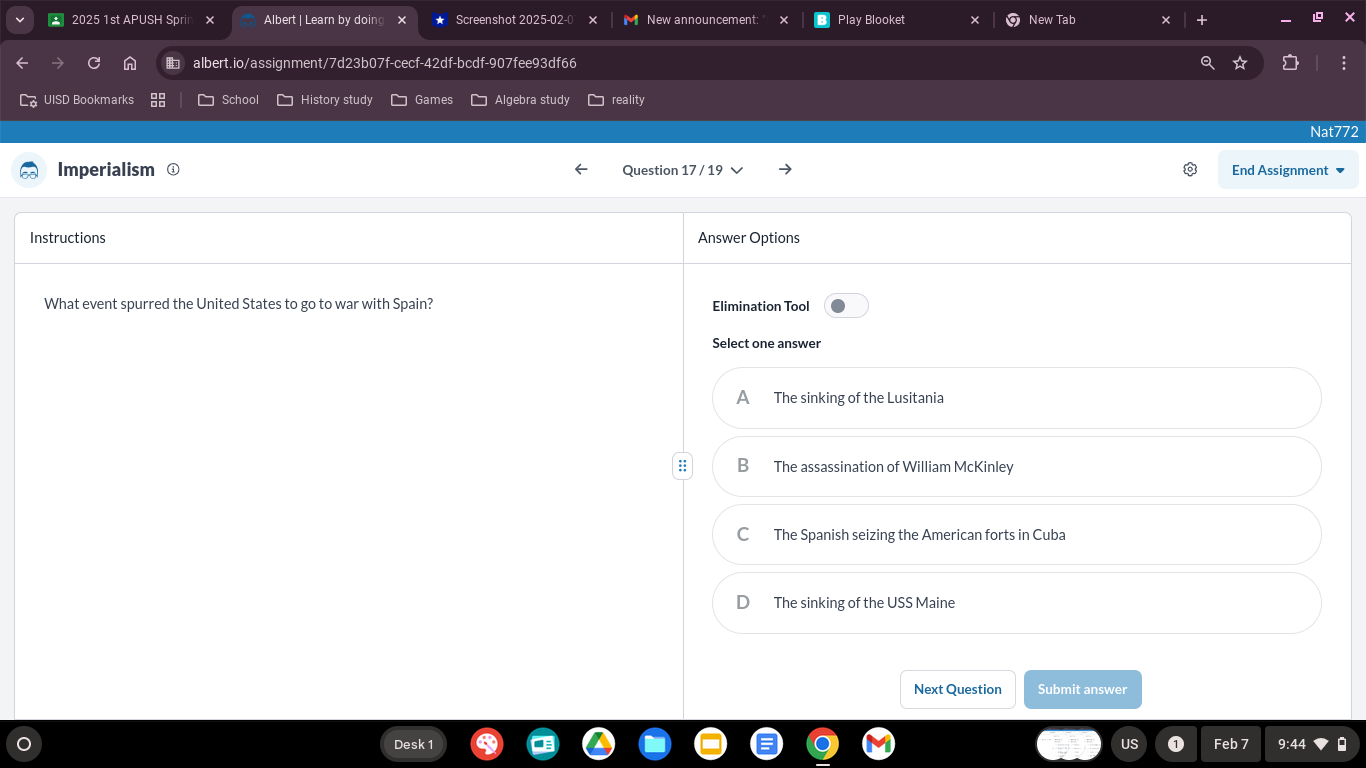Launch the red paint palette app
This screenshot has width=1366, height=768.
[487, 744]
